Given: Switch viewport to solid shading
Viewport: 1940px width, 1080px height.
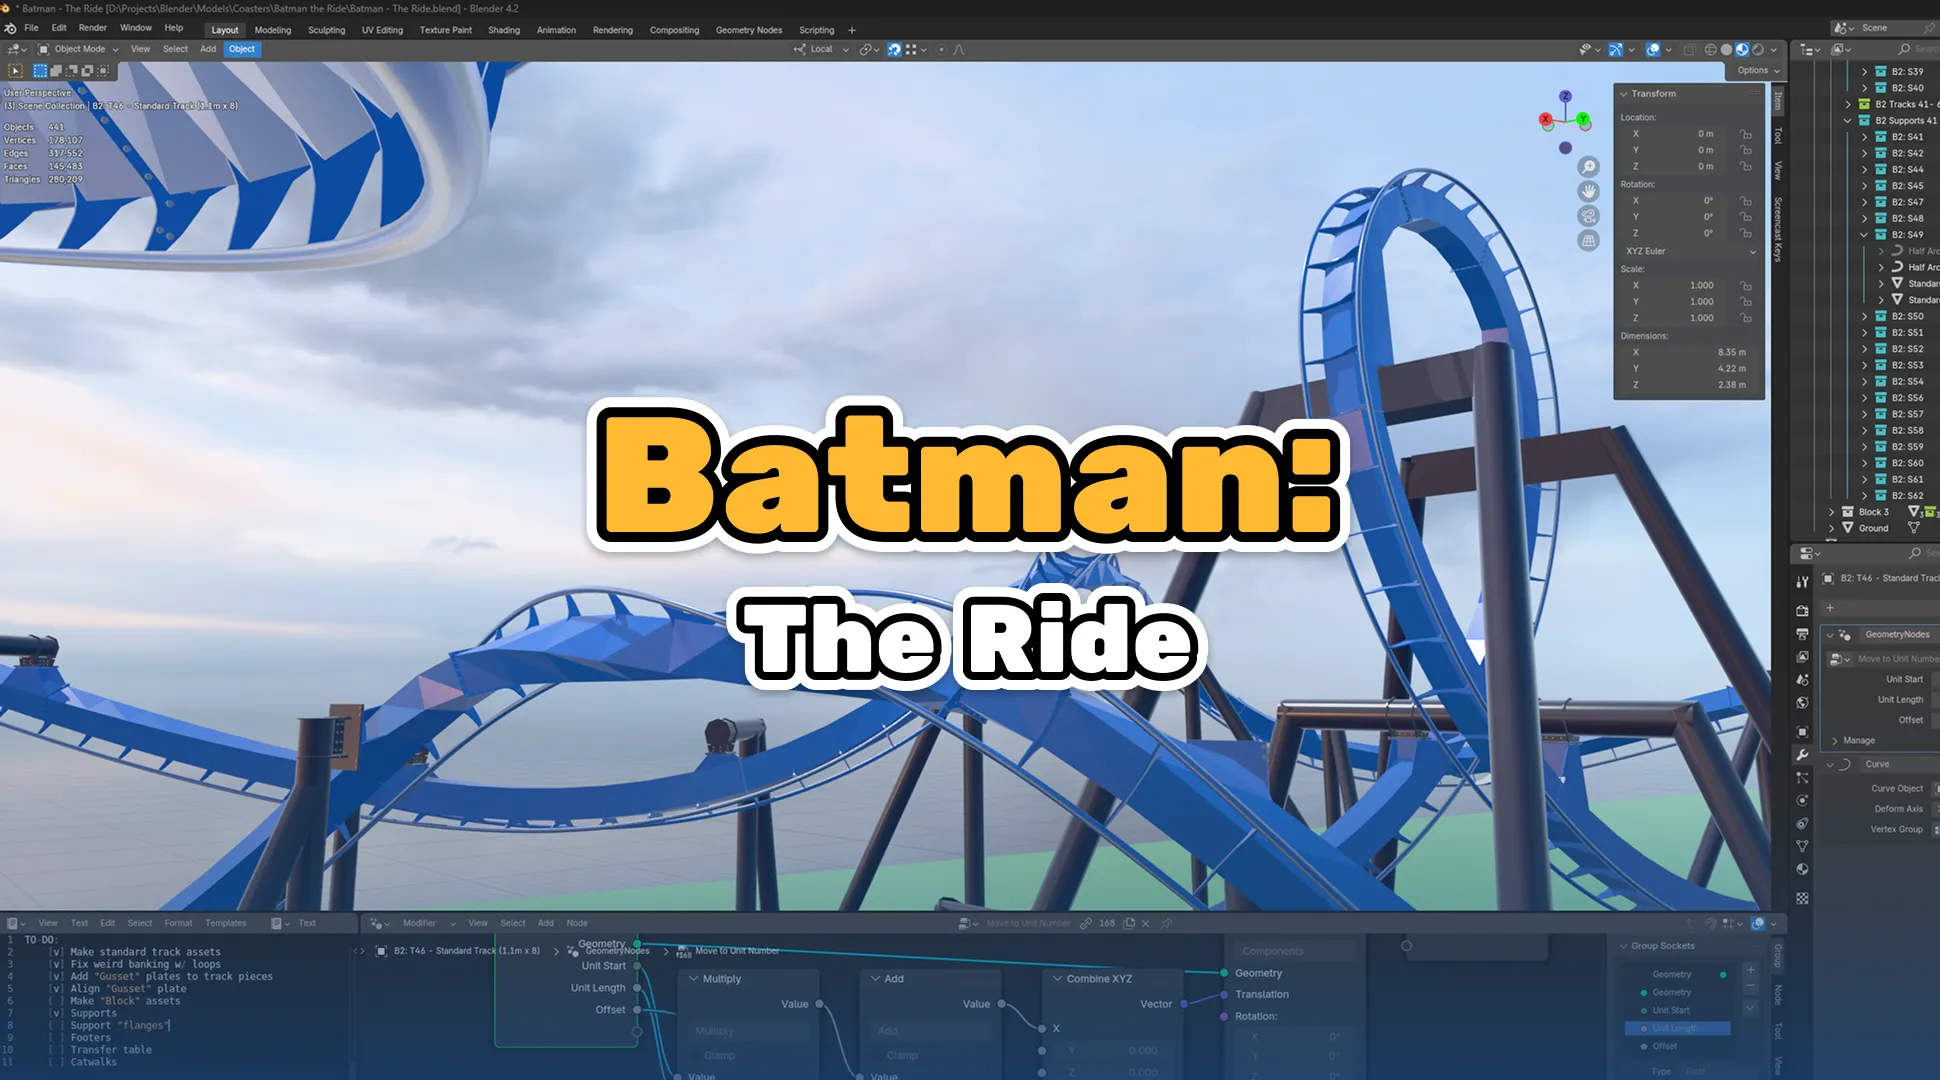Looking at the screenshot, I should (x=1726, y=49).
